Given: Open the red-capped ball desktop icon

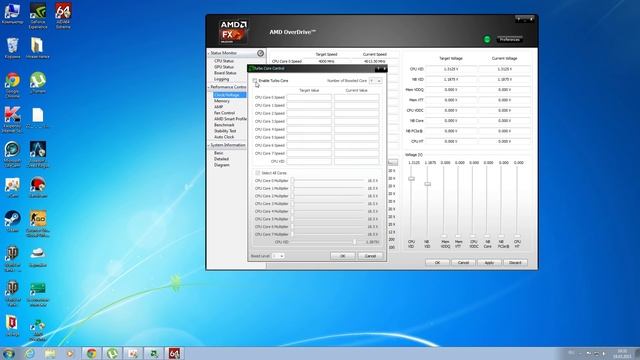Looking at the screenshot, I should (x=38, y=188).
